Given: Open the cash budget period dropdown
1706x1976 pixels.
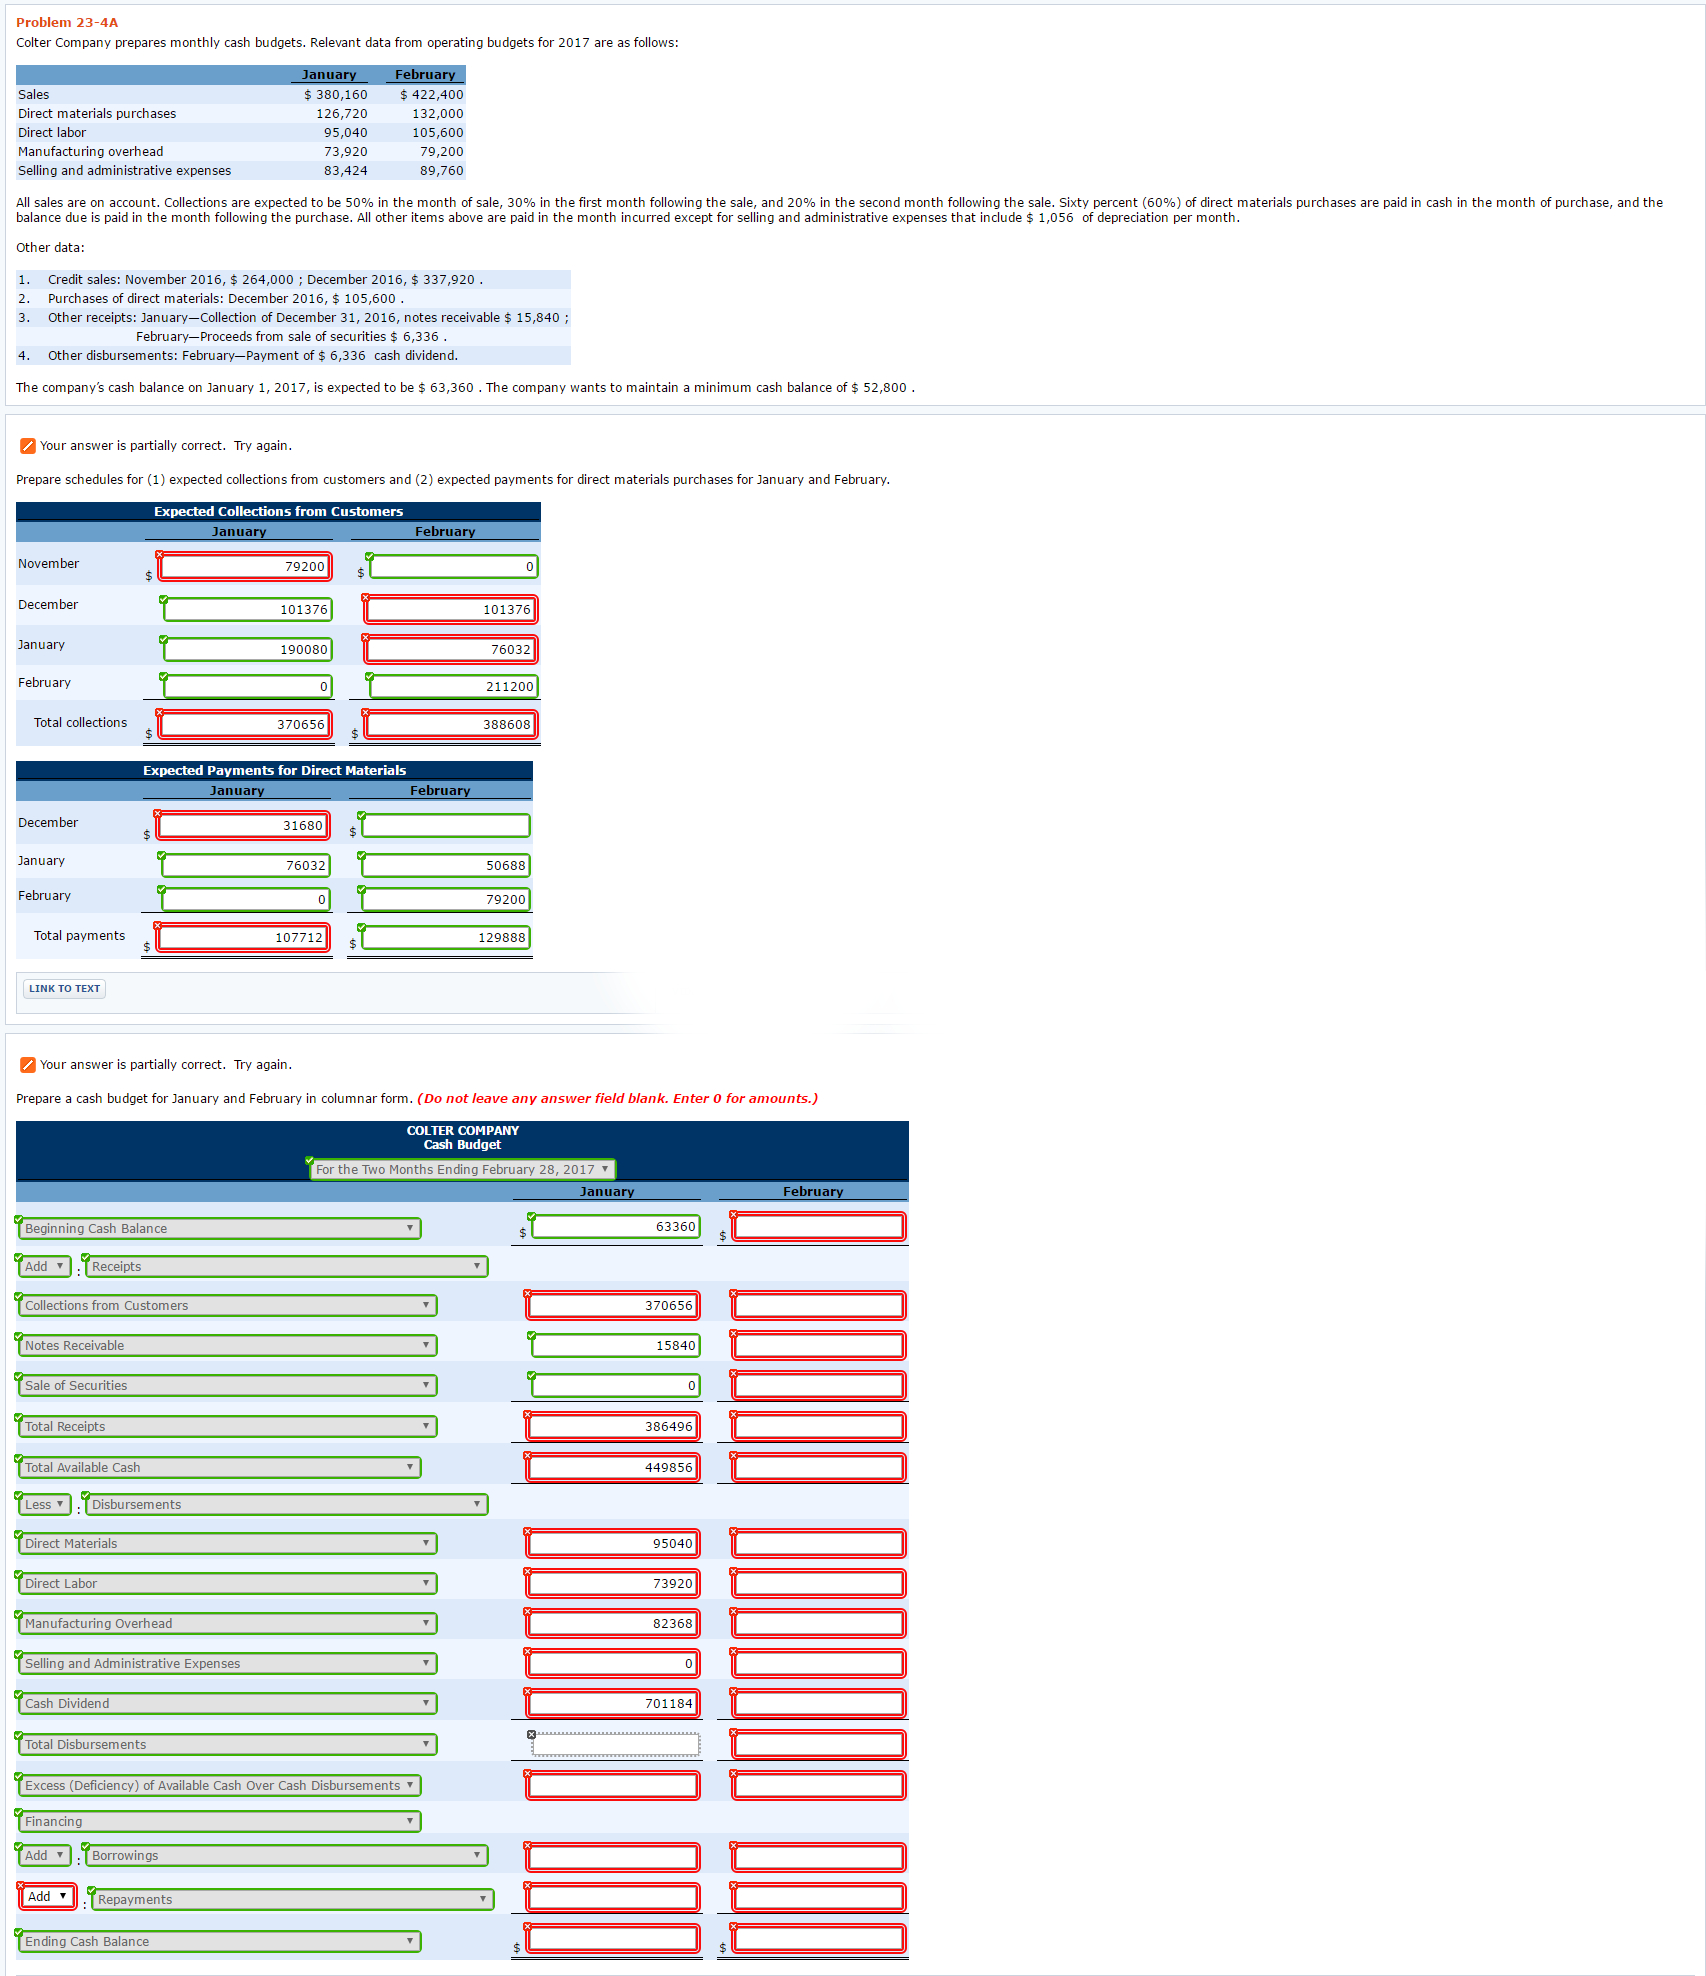Looking at the screenshot, I should pyautogui.click(x=462, y=1169).
